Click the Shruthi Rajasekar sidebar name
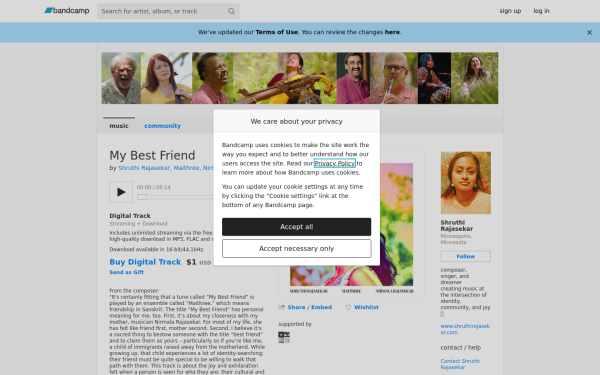 [457, 226]
